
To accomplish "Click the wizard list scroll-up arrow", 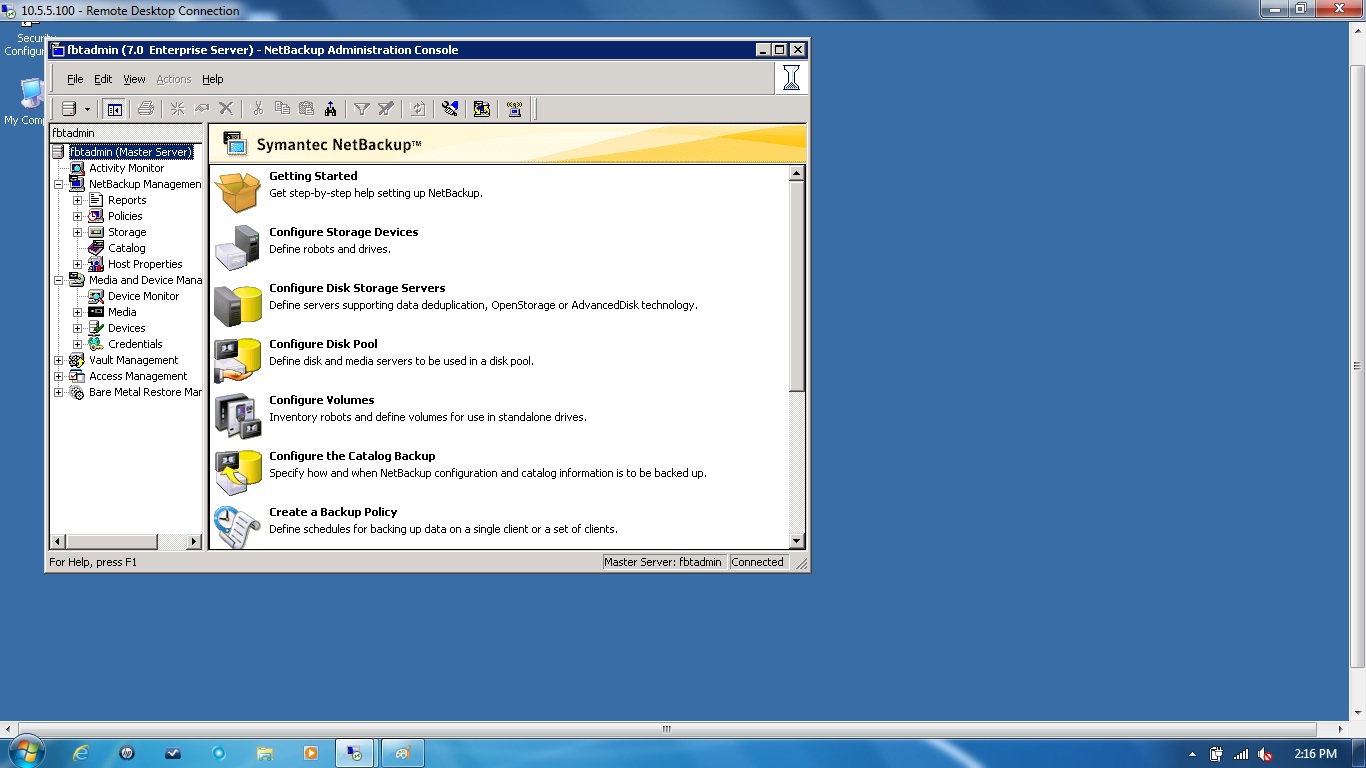I will (797, 174).
